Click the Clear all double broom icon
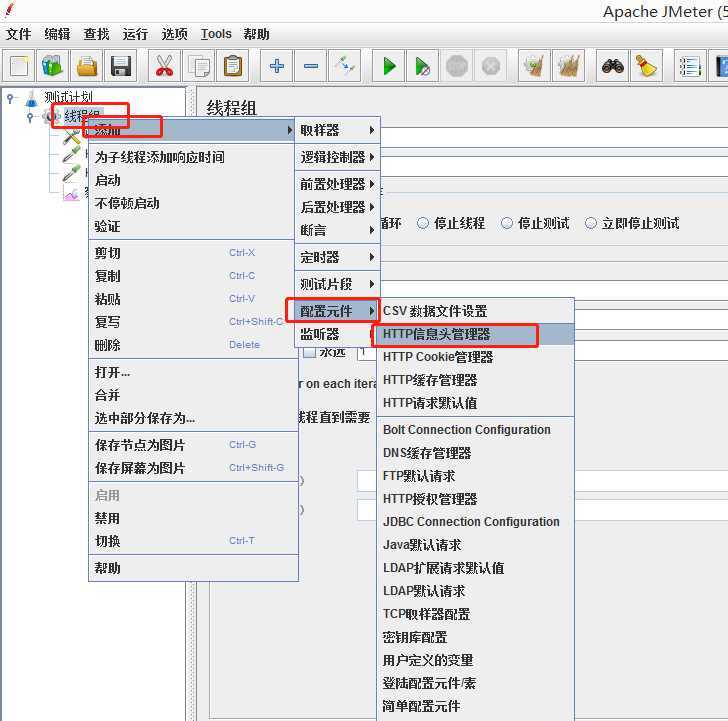Image resolution: width=728 pixels, height=721 pixels. tap(569, 66)
